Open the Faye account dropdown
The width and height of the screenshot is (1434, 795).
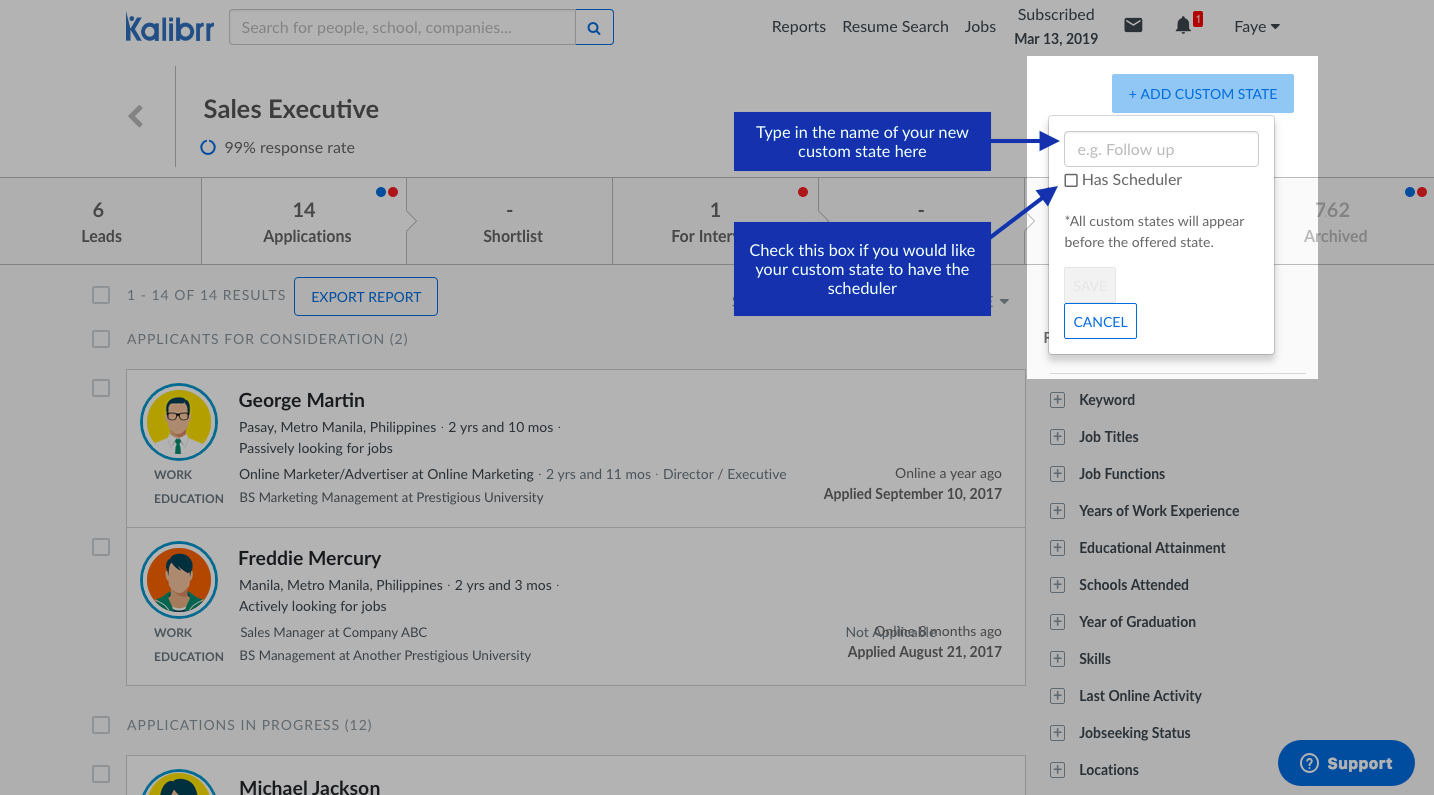point(1256,27)
